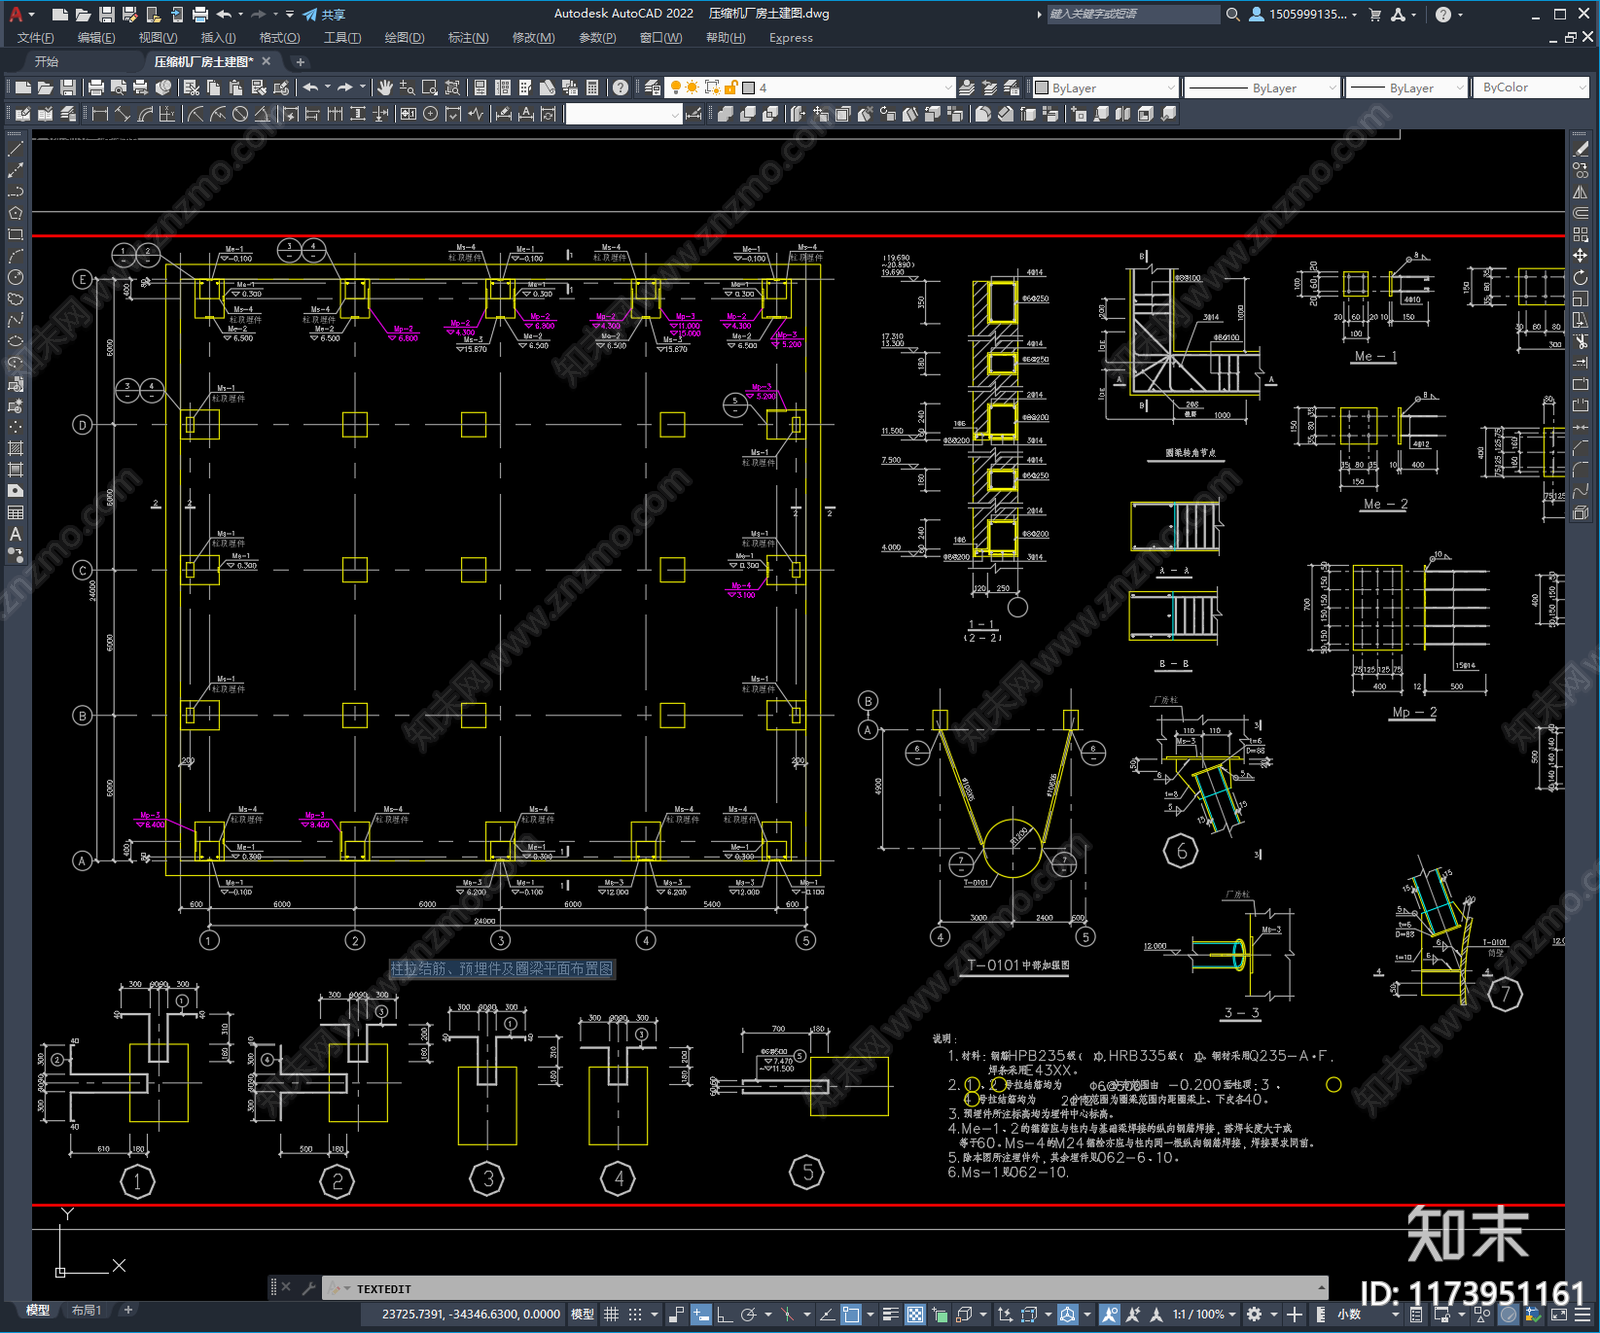The image size is (1600, 1333).
Task: Open the Help question mark icon in toolbar
Action: click(620, 88)
